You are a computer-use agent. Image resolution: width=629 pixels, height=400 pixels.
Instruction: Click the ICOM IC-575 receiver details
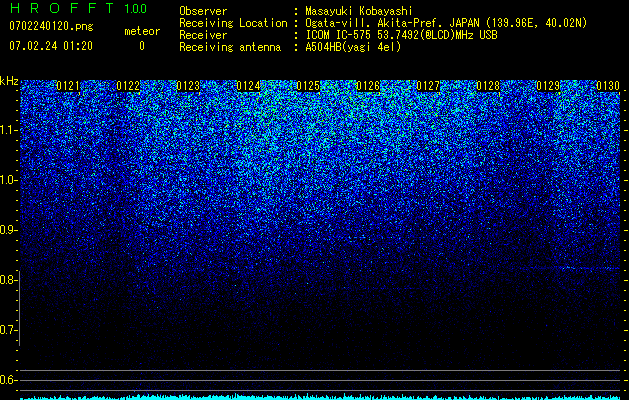tap(401, 35)
